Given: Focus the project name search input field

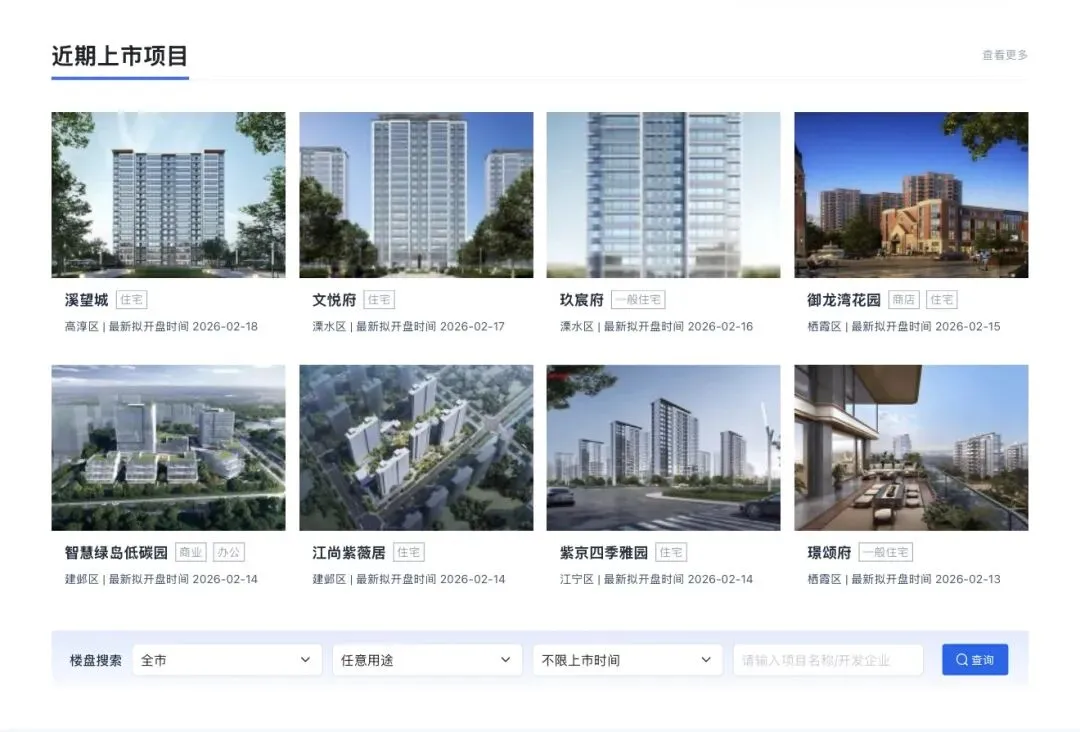Looking at the screenshot, I should point(828,660).
